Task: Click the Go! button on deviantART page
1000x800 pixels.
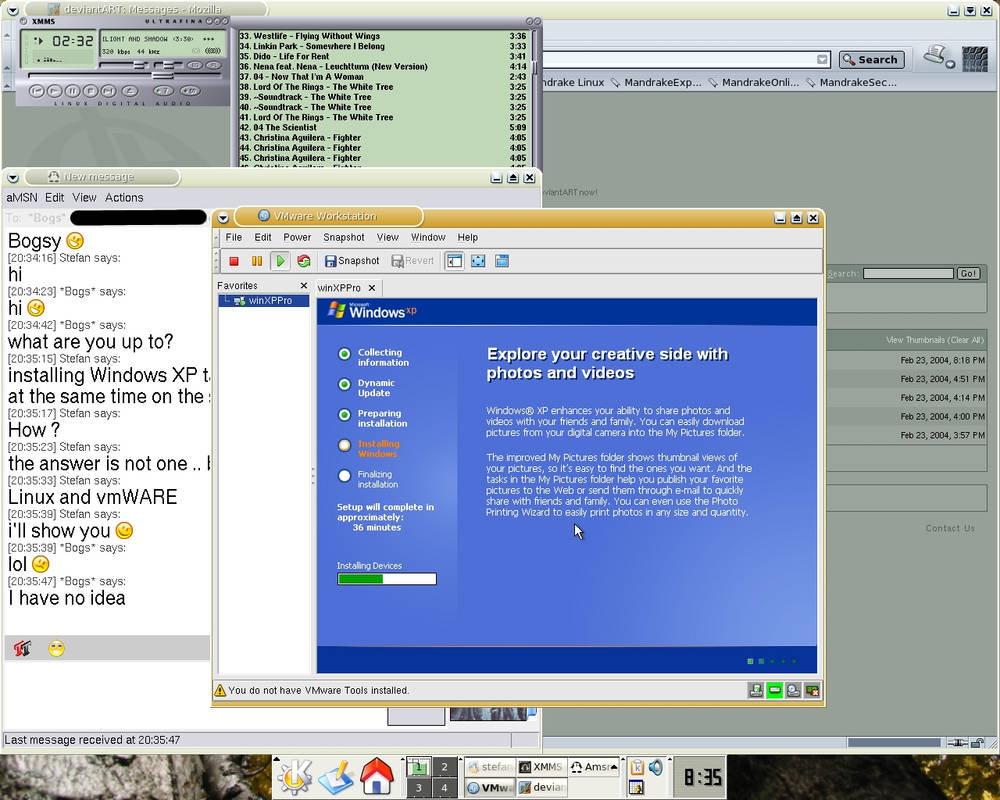Action: (x=968, y=273)
